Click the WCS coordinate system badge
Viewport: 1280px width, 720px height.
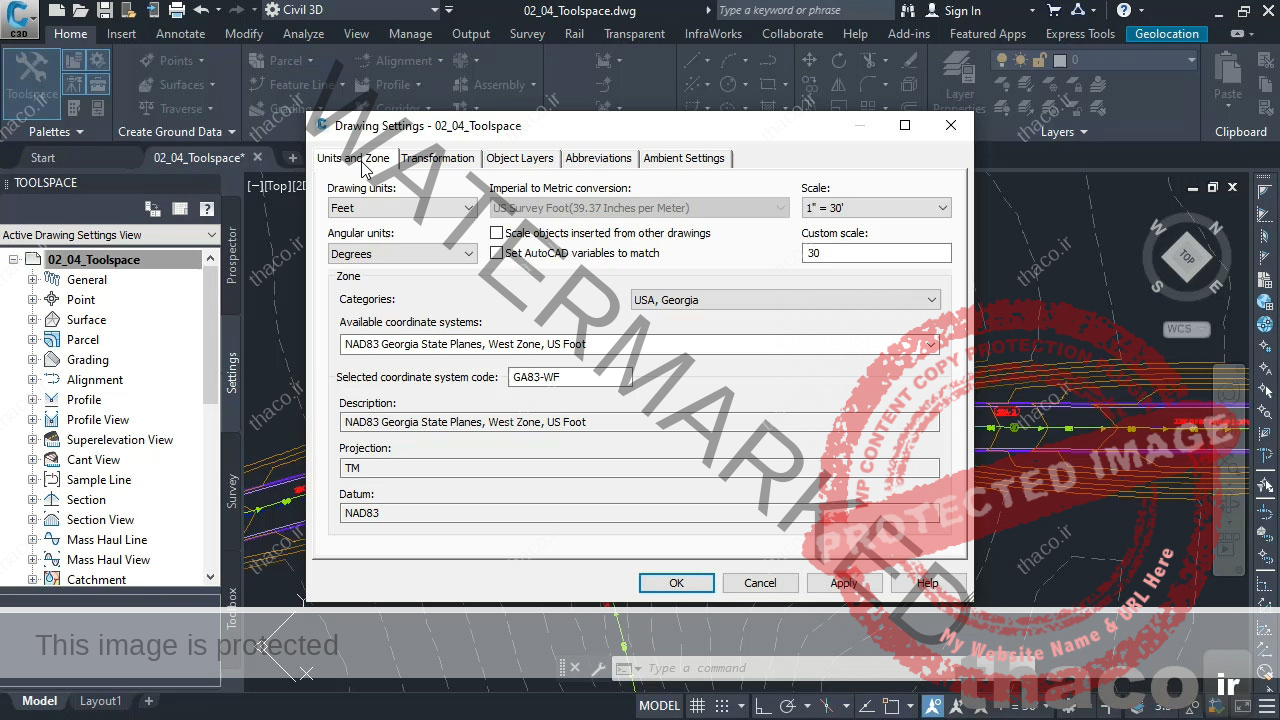[1186, 329]
